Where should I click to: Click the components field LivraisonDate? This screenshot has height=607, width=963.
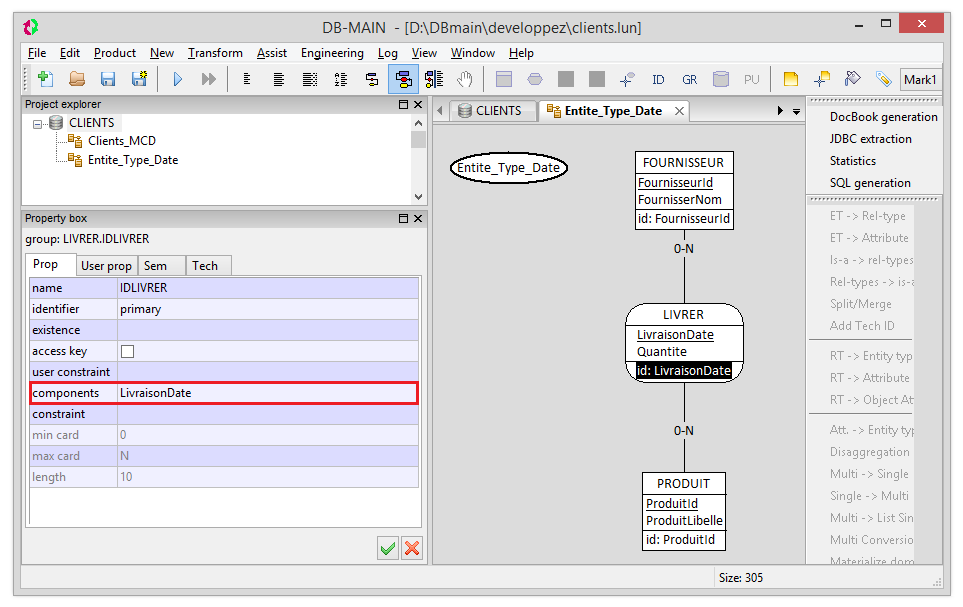click(268, 393)
